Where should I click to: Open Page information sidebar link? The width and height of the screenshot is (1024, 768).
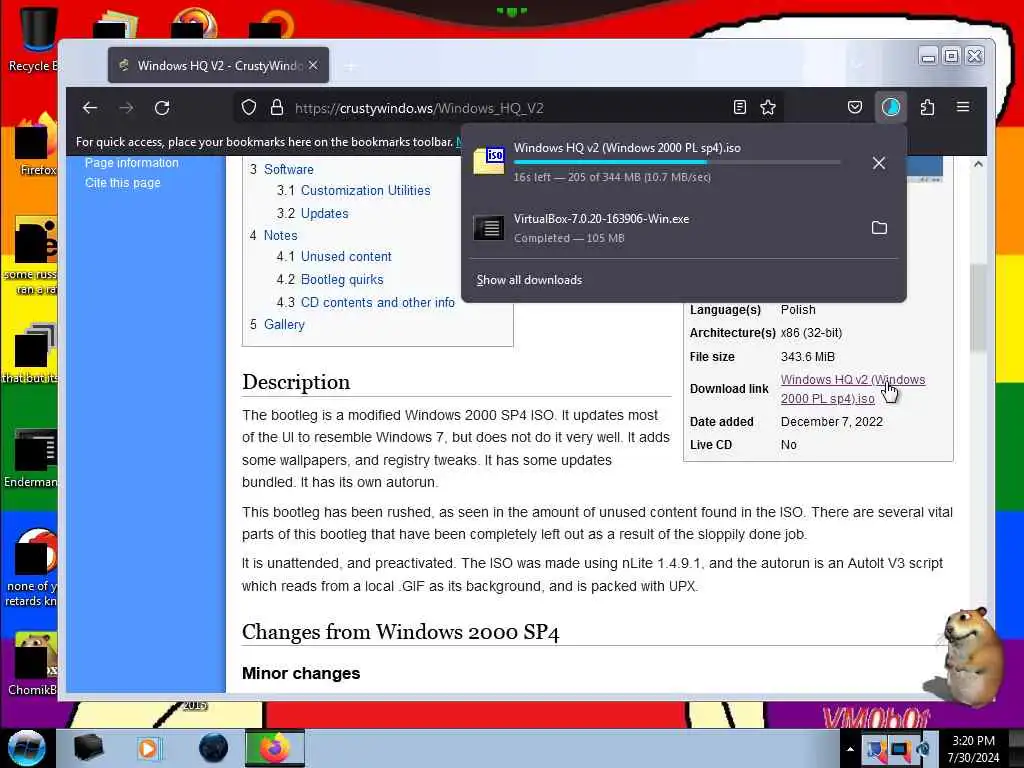coord(131,163)
